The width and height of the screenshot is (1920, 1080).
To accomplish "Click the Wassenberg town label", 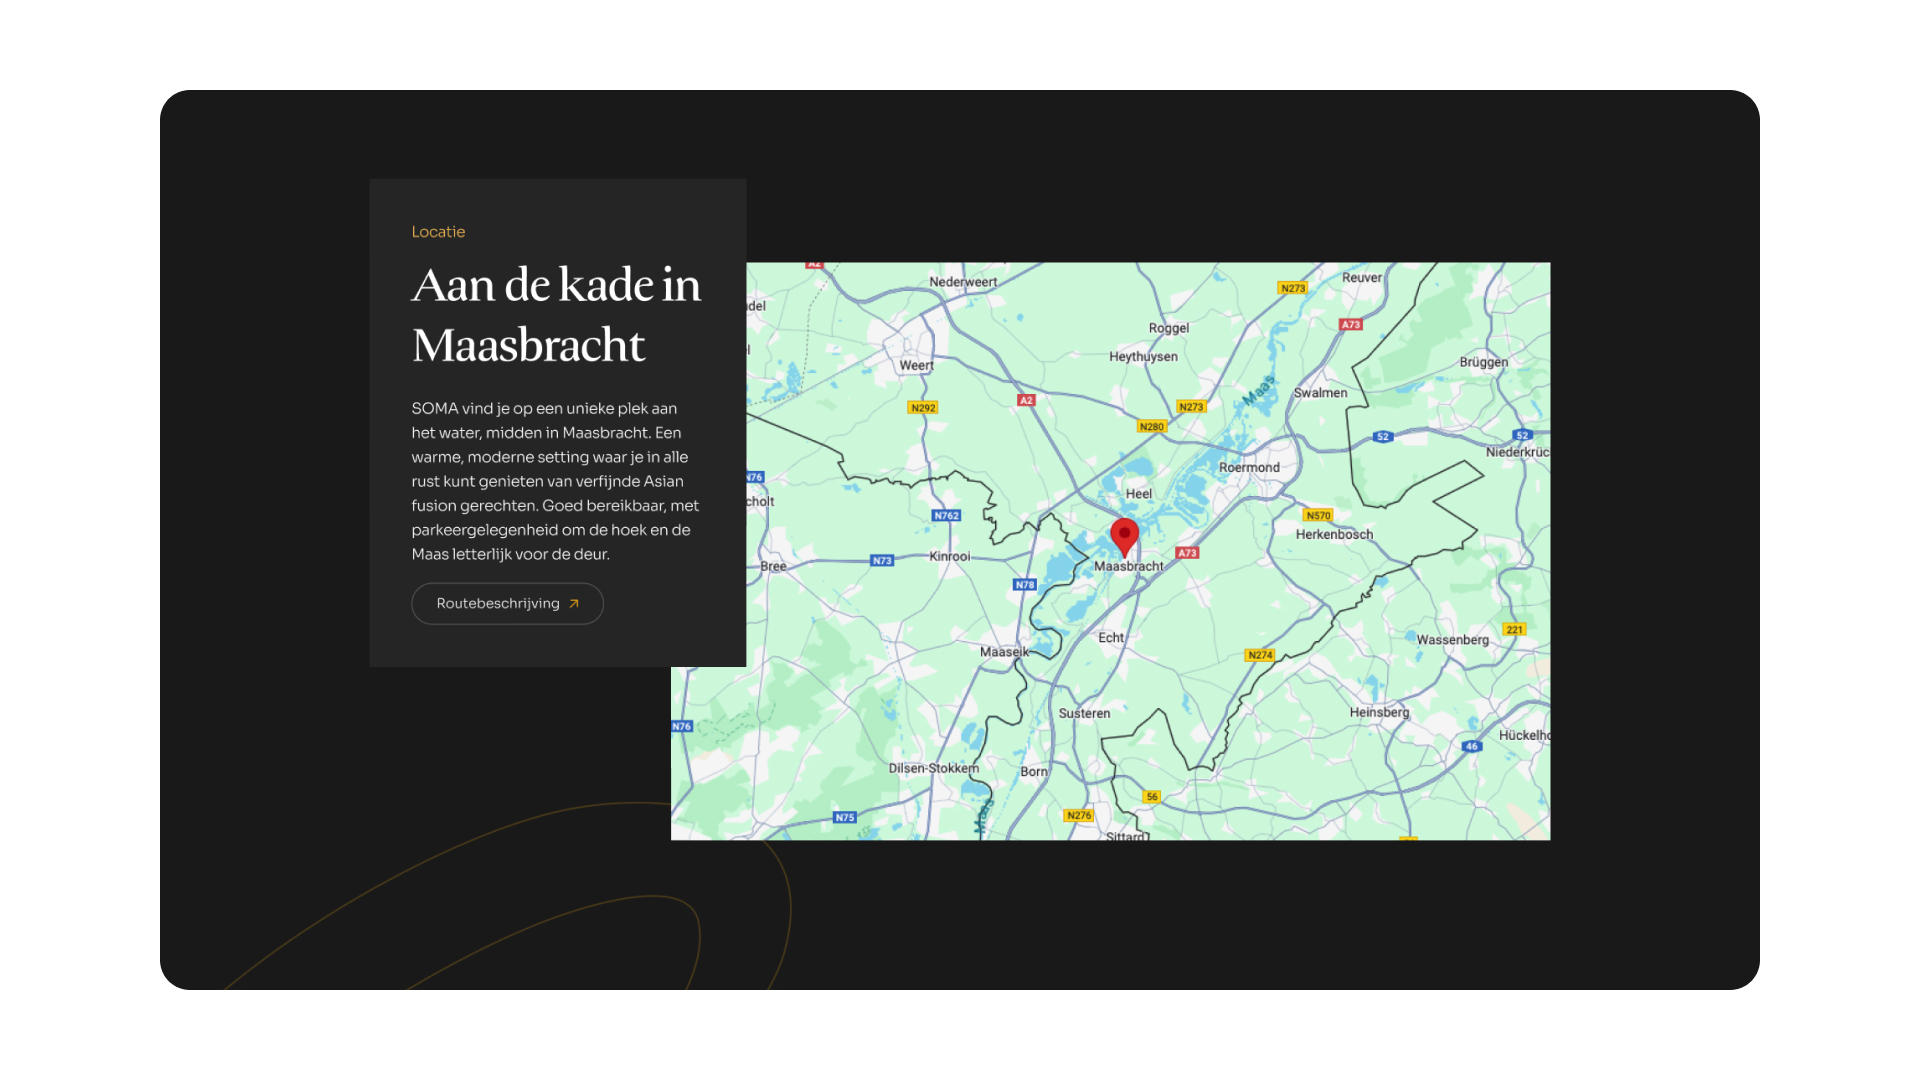I will [1452, 640].
